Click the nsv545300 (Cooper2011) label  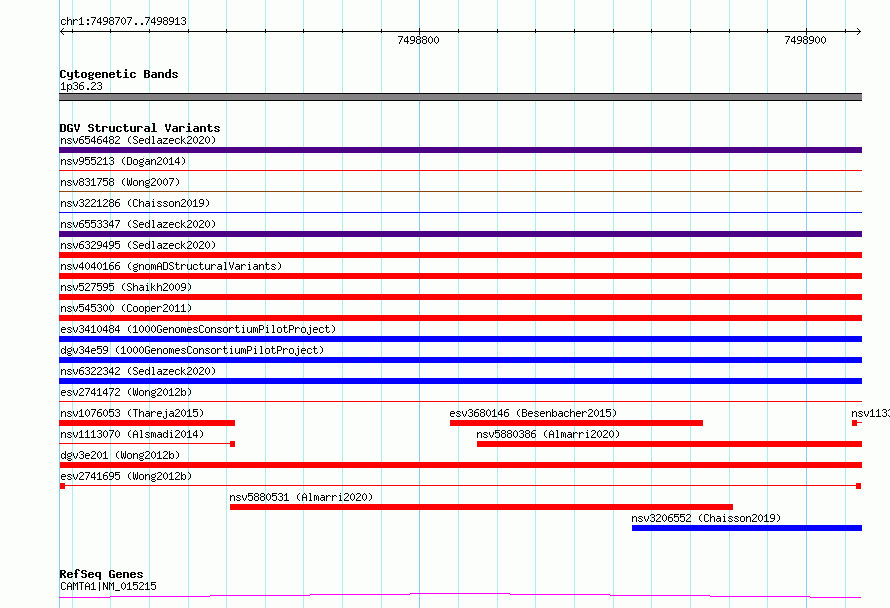point(126,308)
